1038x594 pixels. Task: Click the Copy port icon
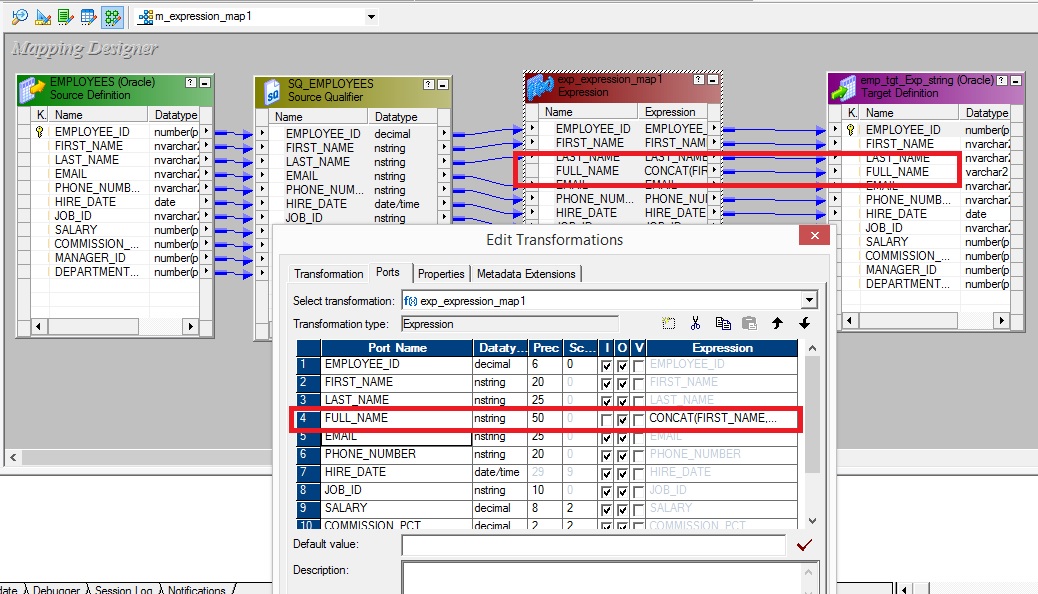pos(723,323)
